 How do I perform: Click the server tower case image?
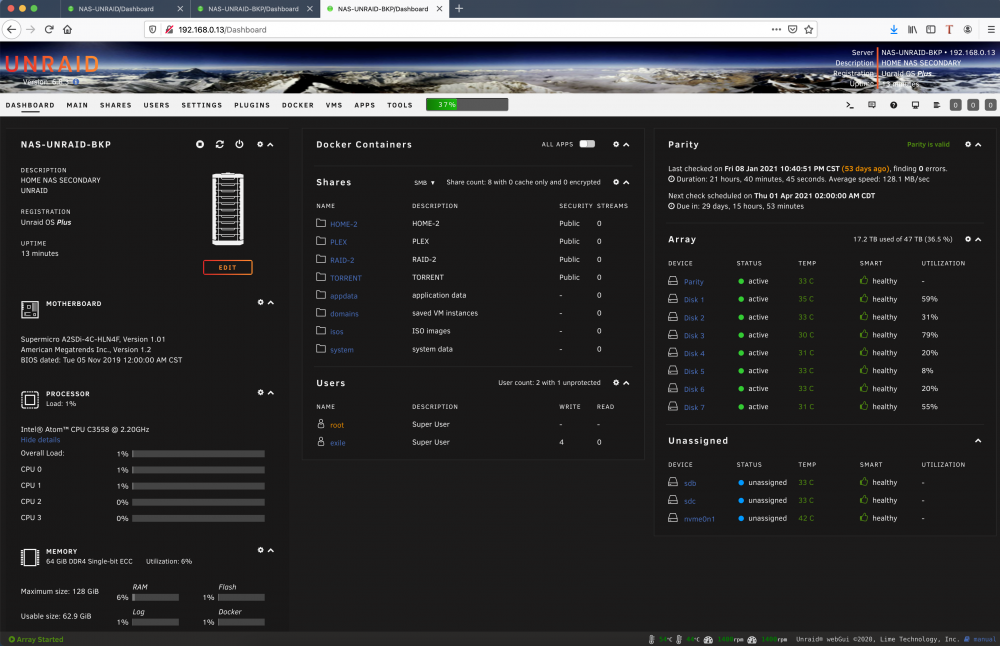click(228, 209)
